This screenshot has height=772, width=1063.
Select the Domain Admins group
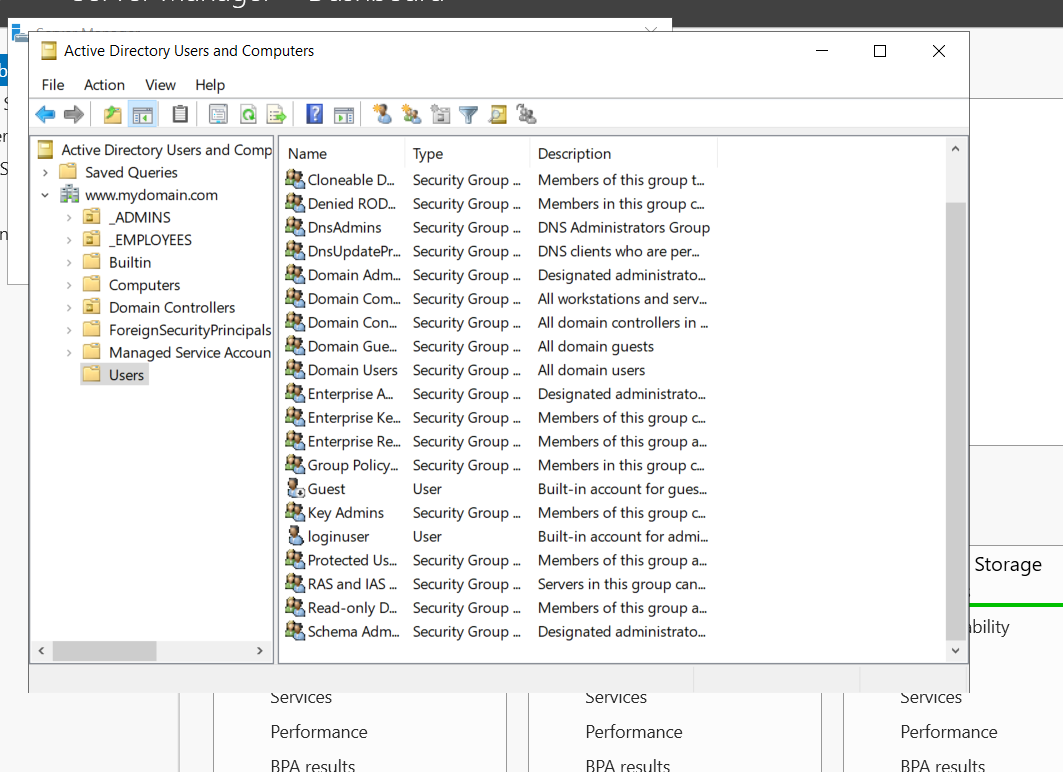(x=355, y=275)
